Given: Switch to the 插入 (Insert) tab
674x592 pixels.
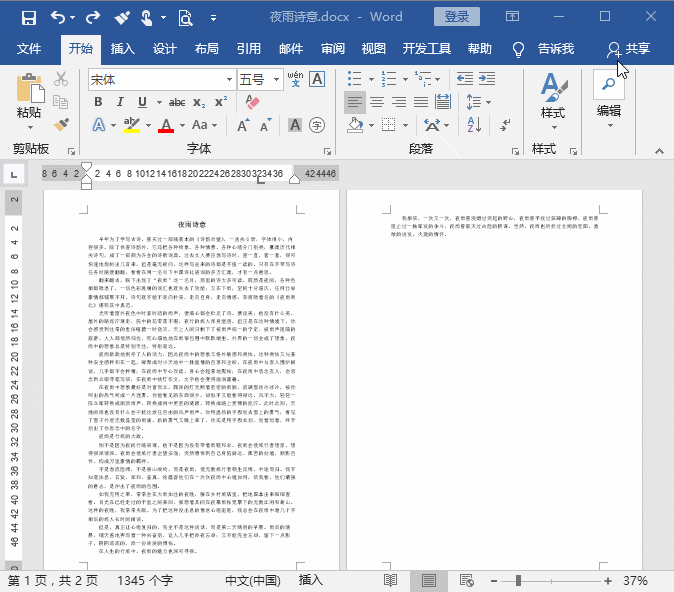Looking at the screenshot, I should [123, 49].
